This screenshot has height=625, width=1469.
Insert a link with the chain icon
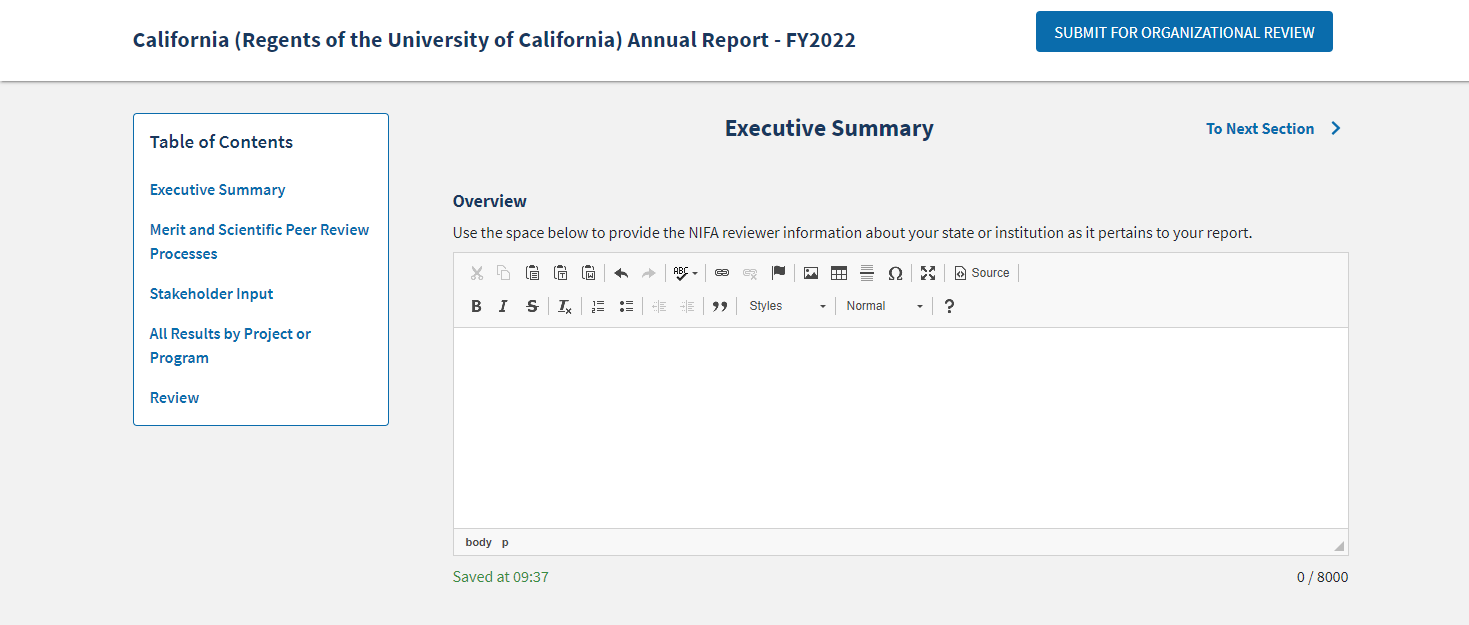pyautogui.click(x=722, y=273)
